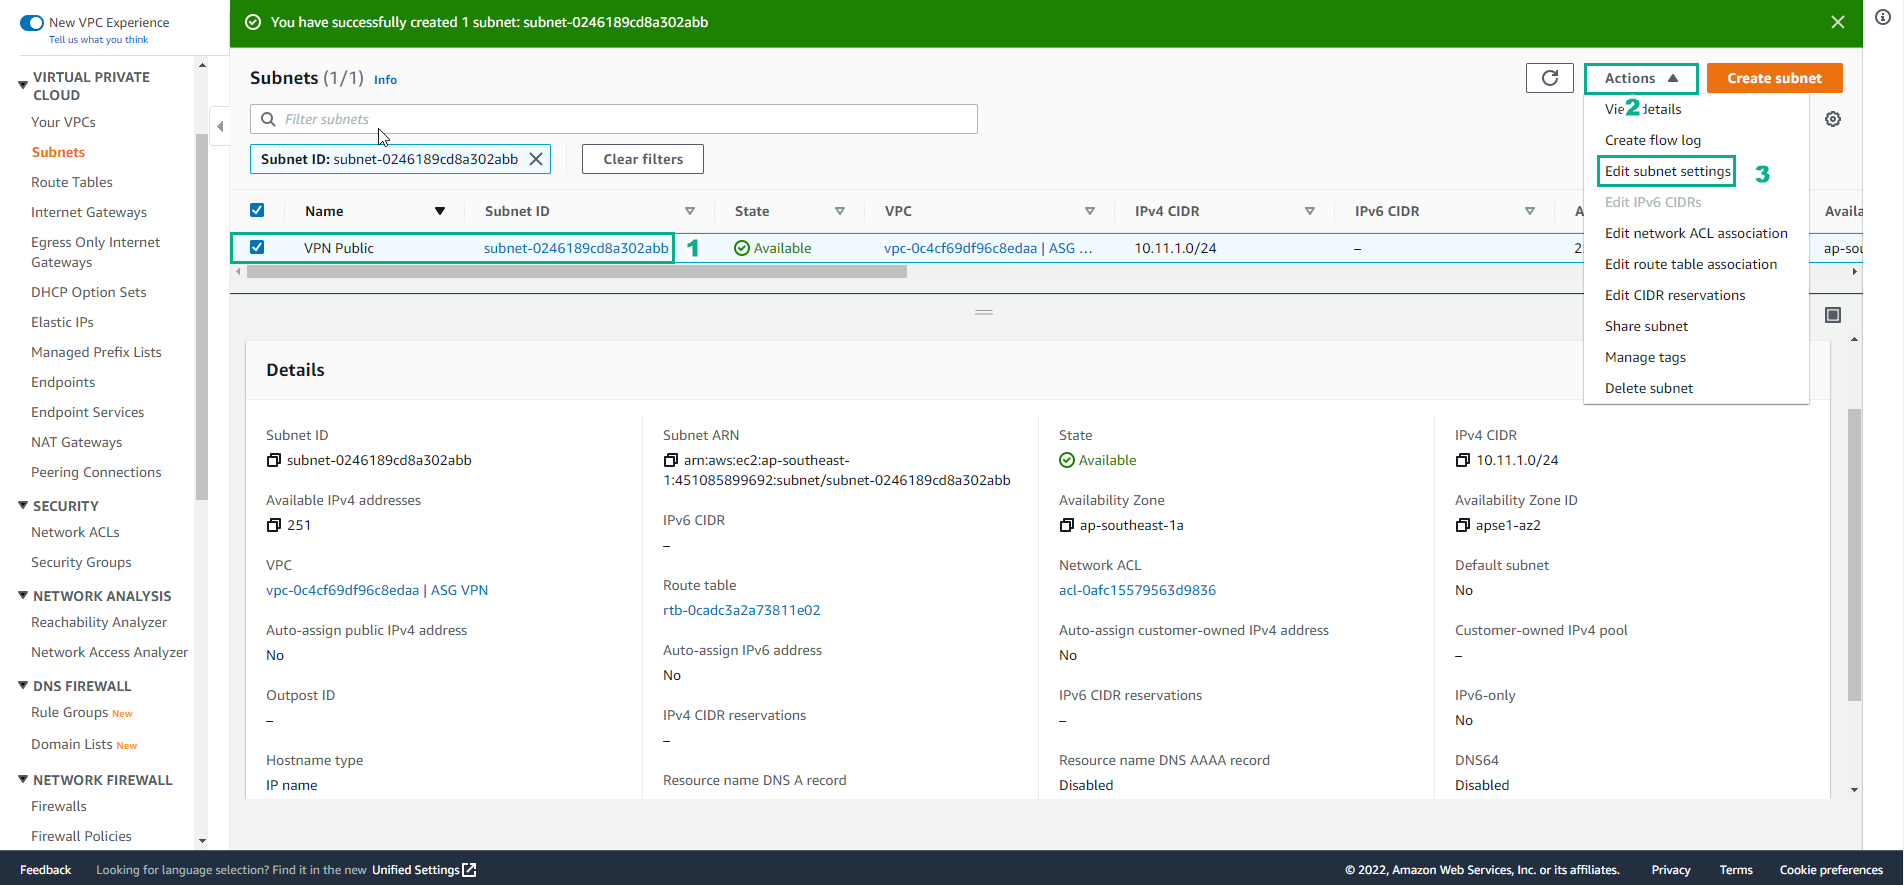Sort by VPC column arrow
The height and width of the screenshot is (885, 1904).
[1090, 211]
